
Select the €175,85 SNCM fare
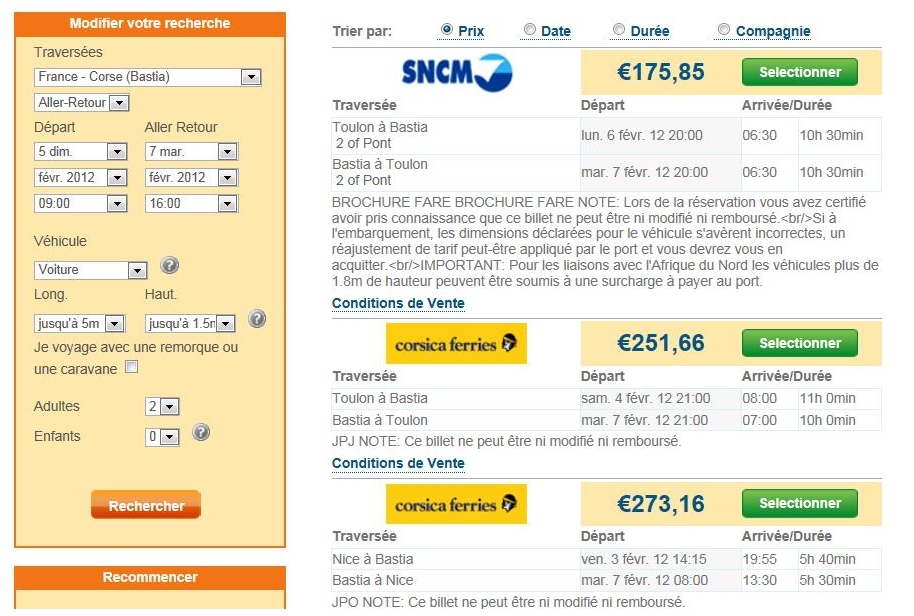(800, 72)
